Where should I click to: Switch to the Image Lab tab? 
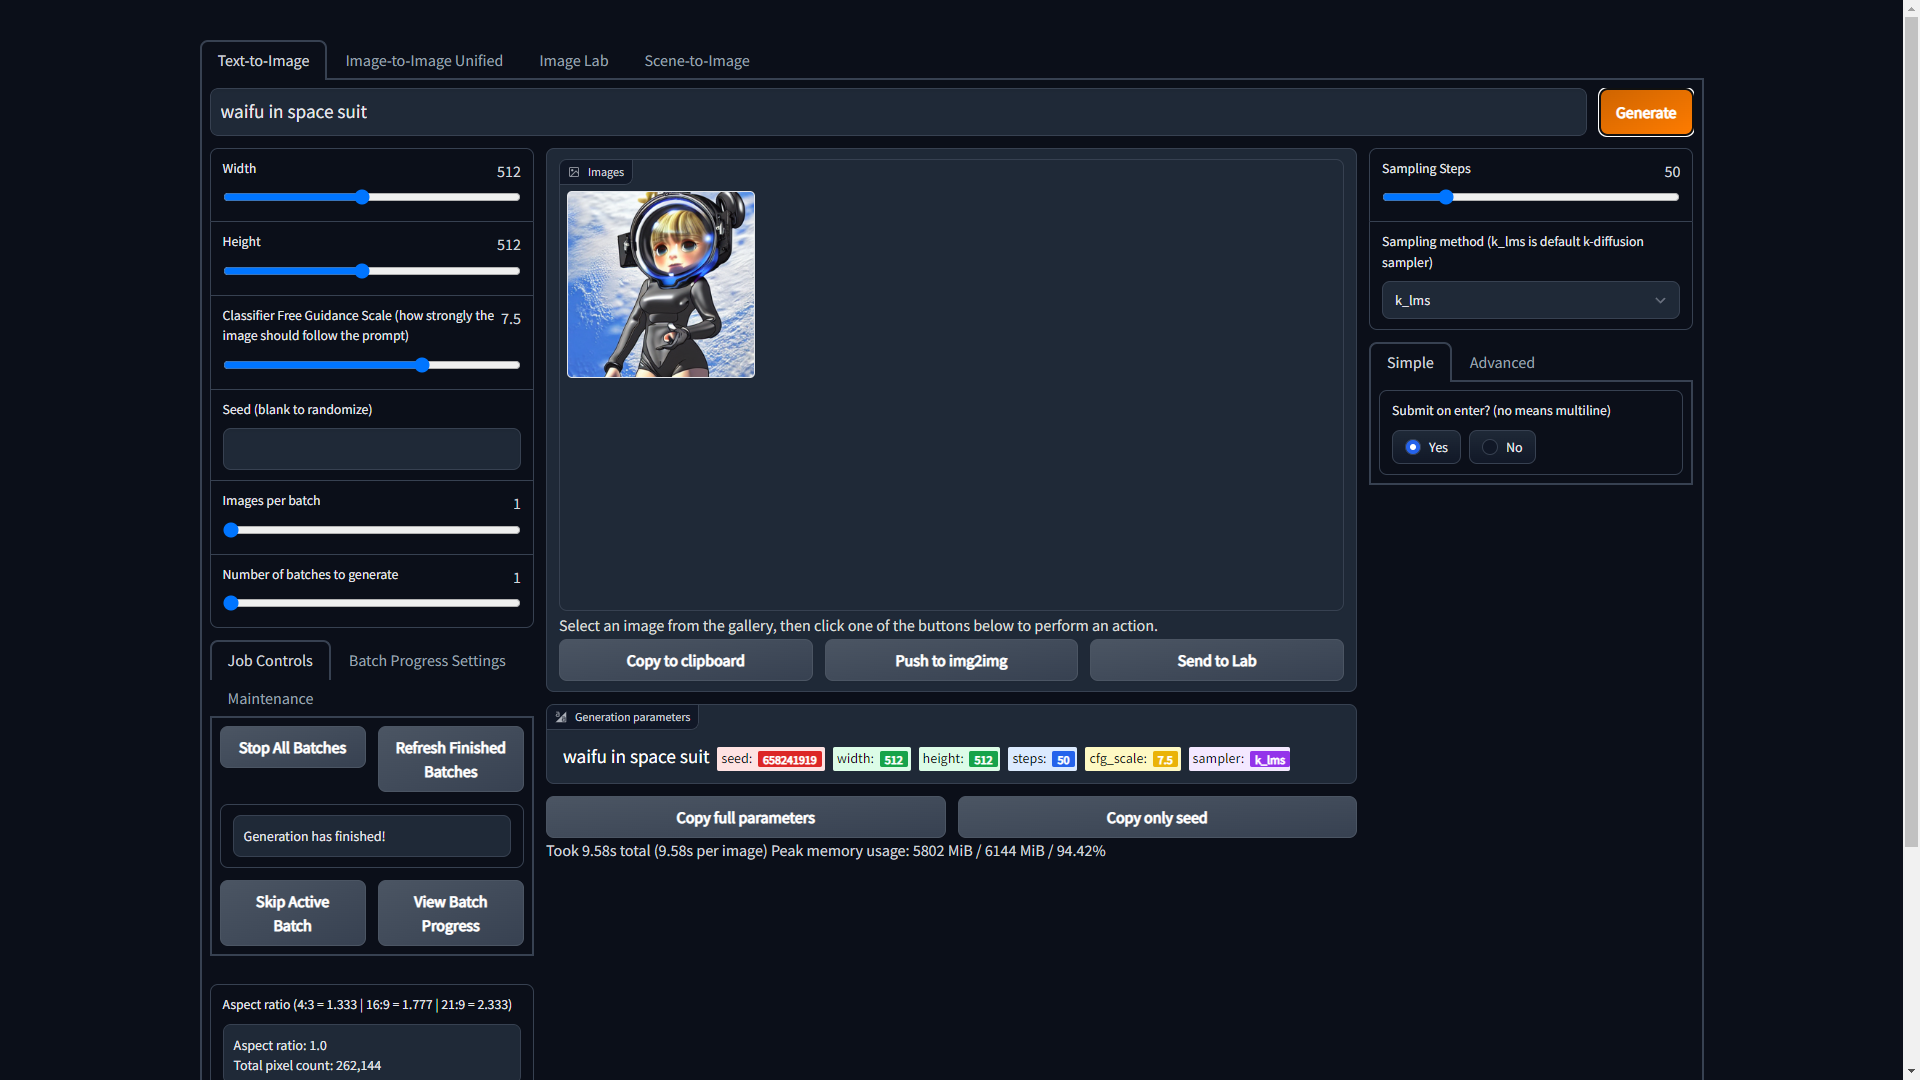(x=573, y=61)
